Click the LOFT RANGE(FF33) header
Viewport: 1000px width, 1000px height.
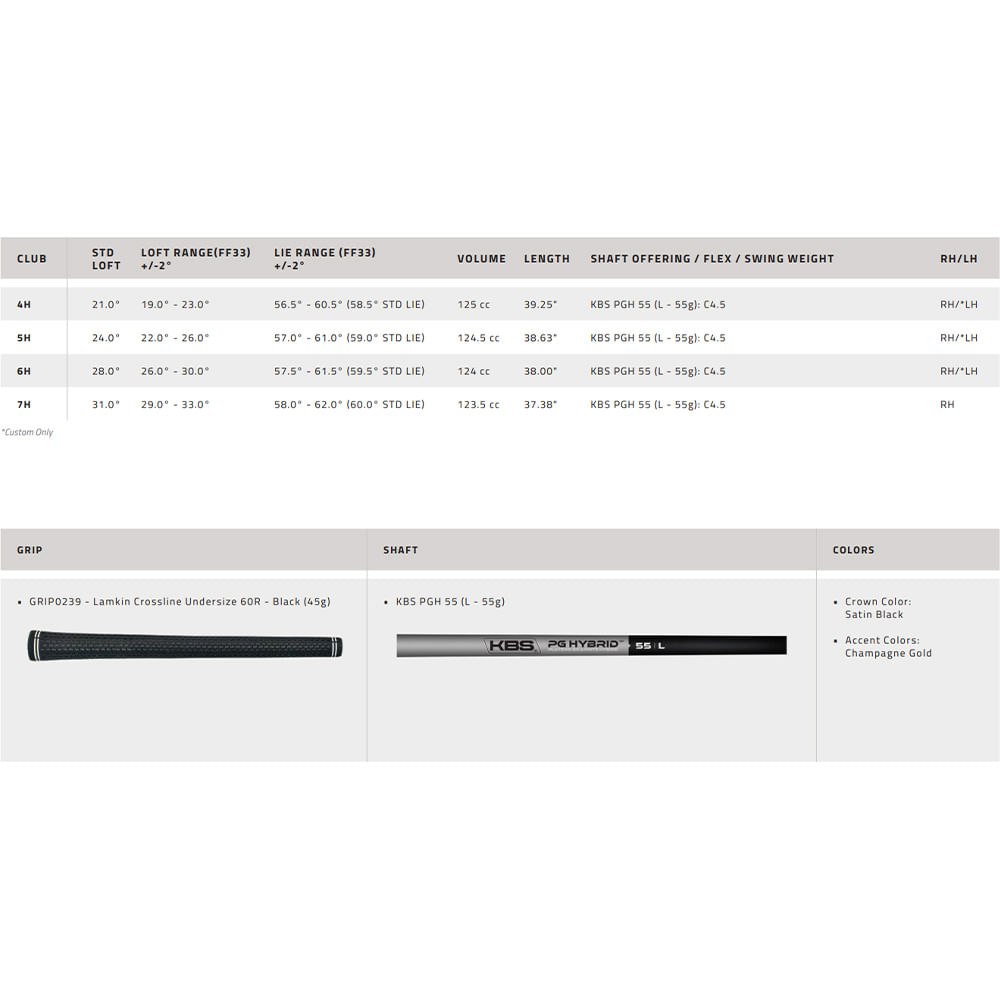(196, 259)
